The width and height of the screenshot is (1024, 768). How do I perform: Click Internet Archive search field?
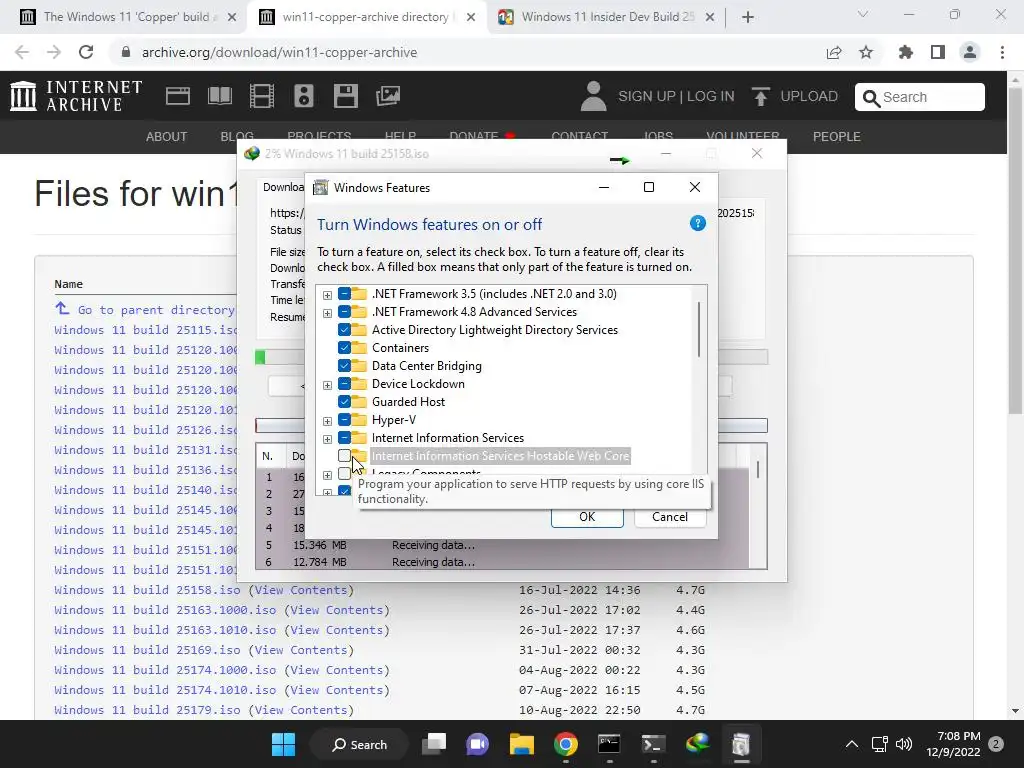coord(920,97)
